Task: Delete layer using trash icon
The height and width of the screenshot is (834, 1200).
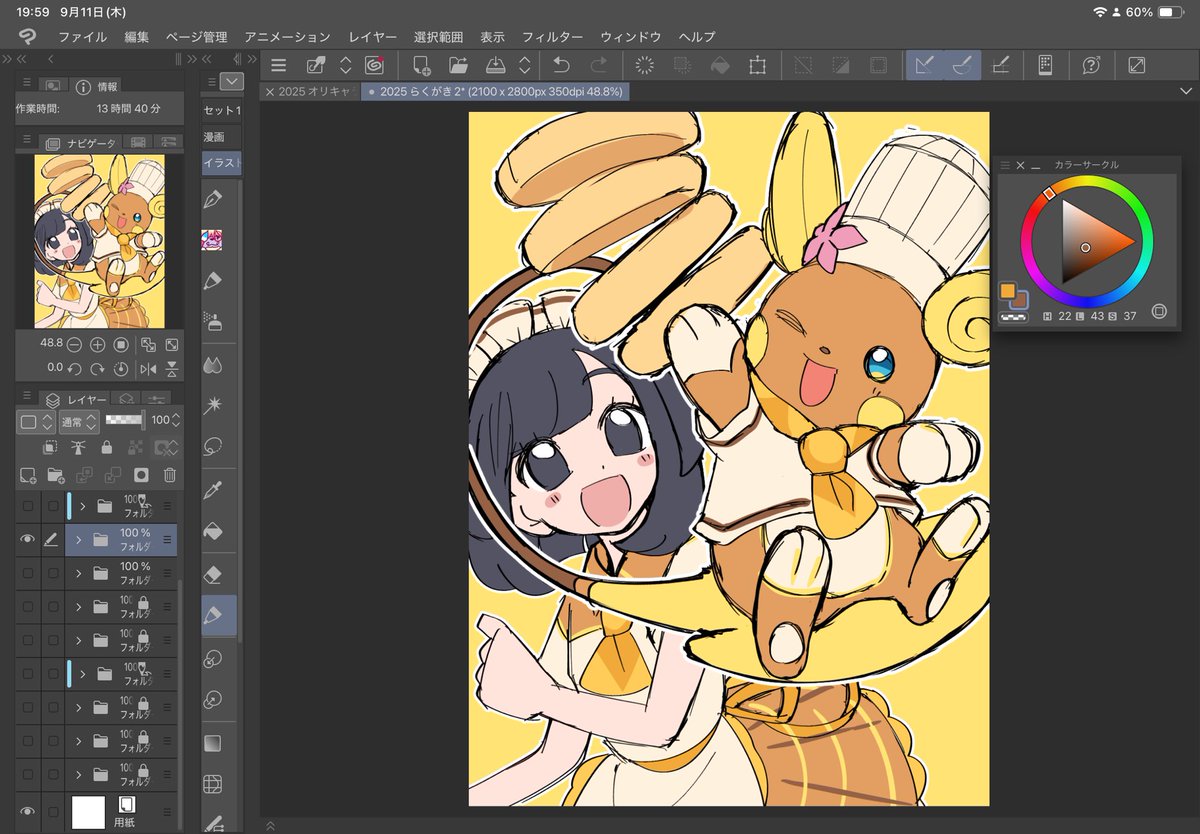Action: pyautogui.click(x=170, y=475)
